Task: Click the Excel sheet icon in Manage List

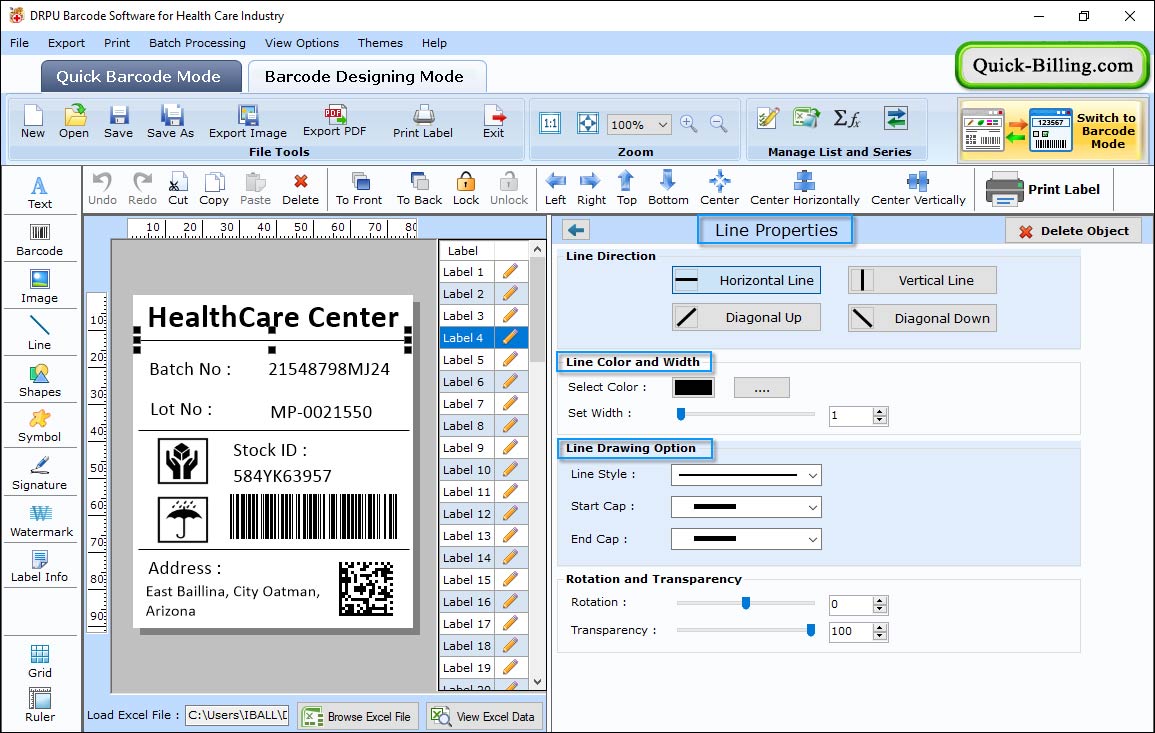Action: (807, 118)
